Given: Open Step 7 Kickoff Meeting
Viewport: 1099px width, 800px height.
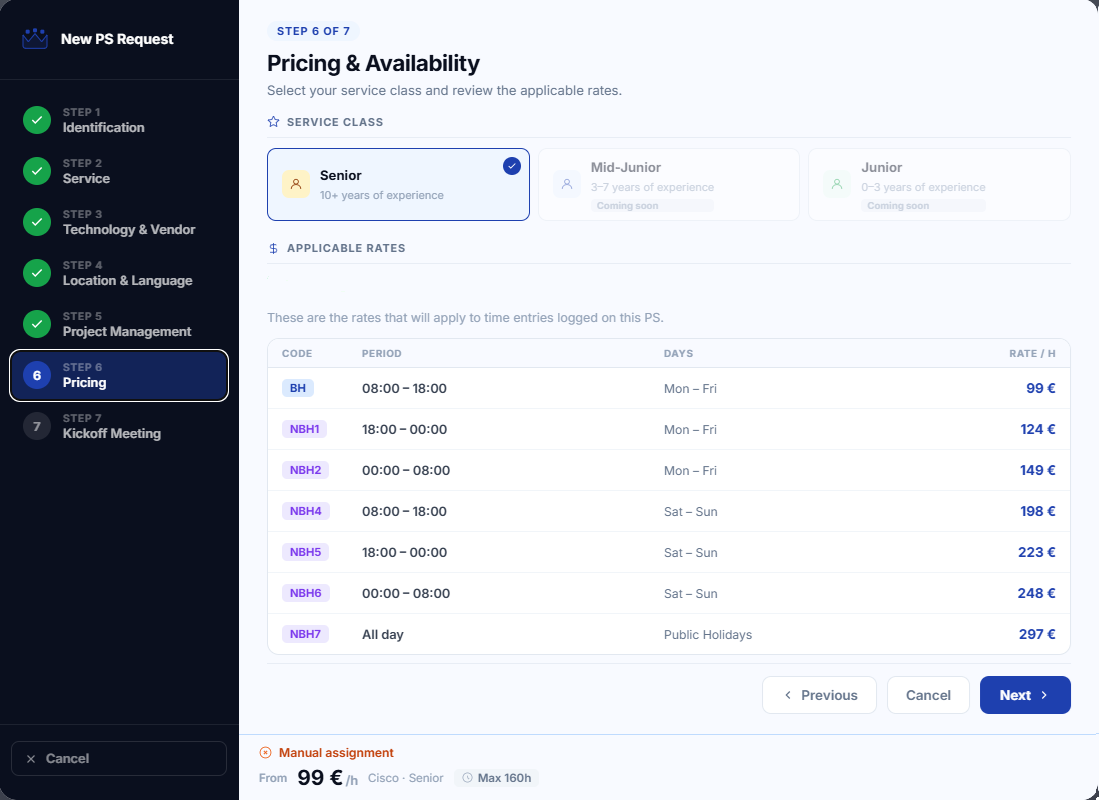Looking at the screenshot, I should pos(119,426).
